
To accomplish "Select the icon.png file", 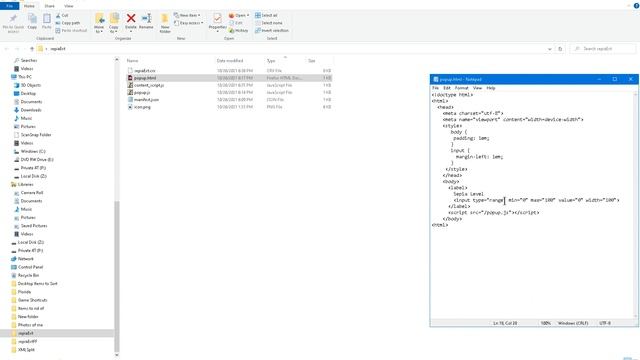I will (x=142, y=107).
